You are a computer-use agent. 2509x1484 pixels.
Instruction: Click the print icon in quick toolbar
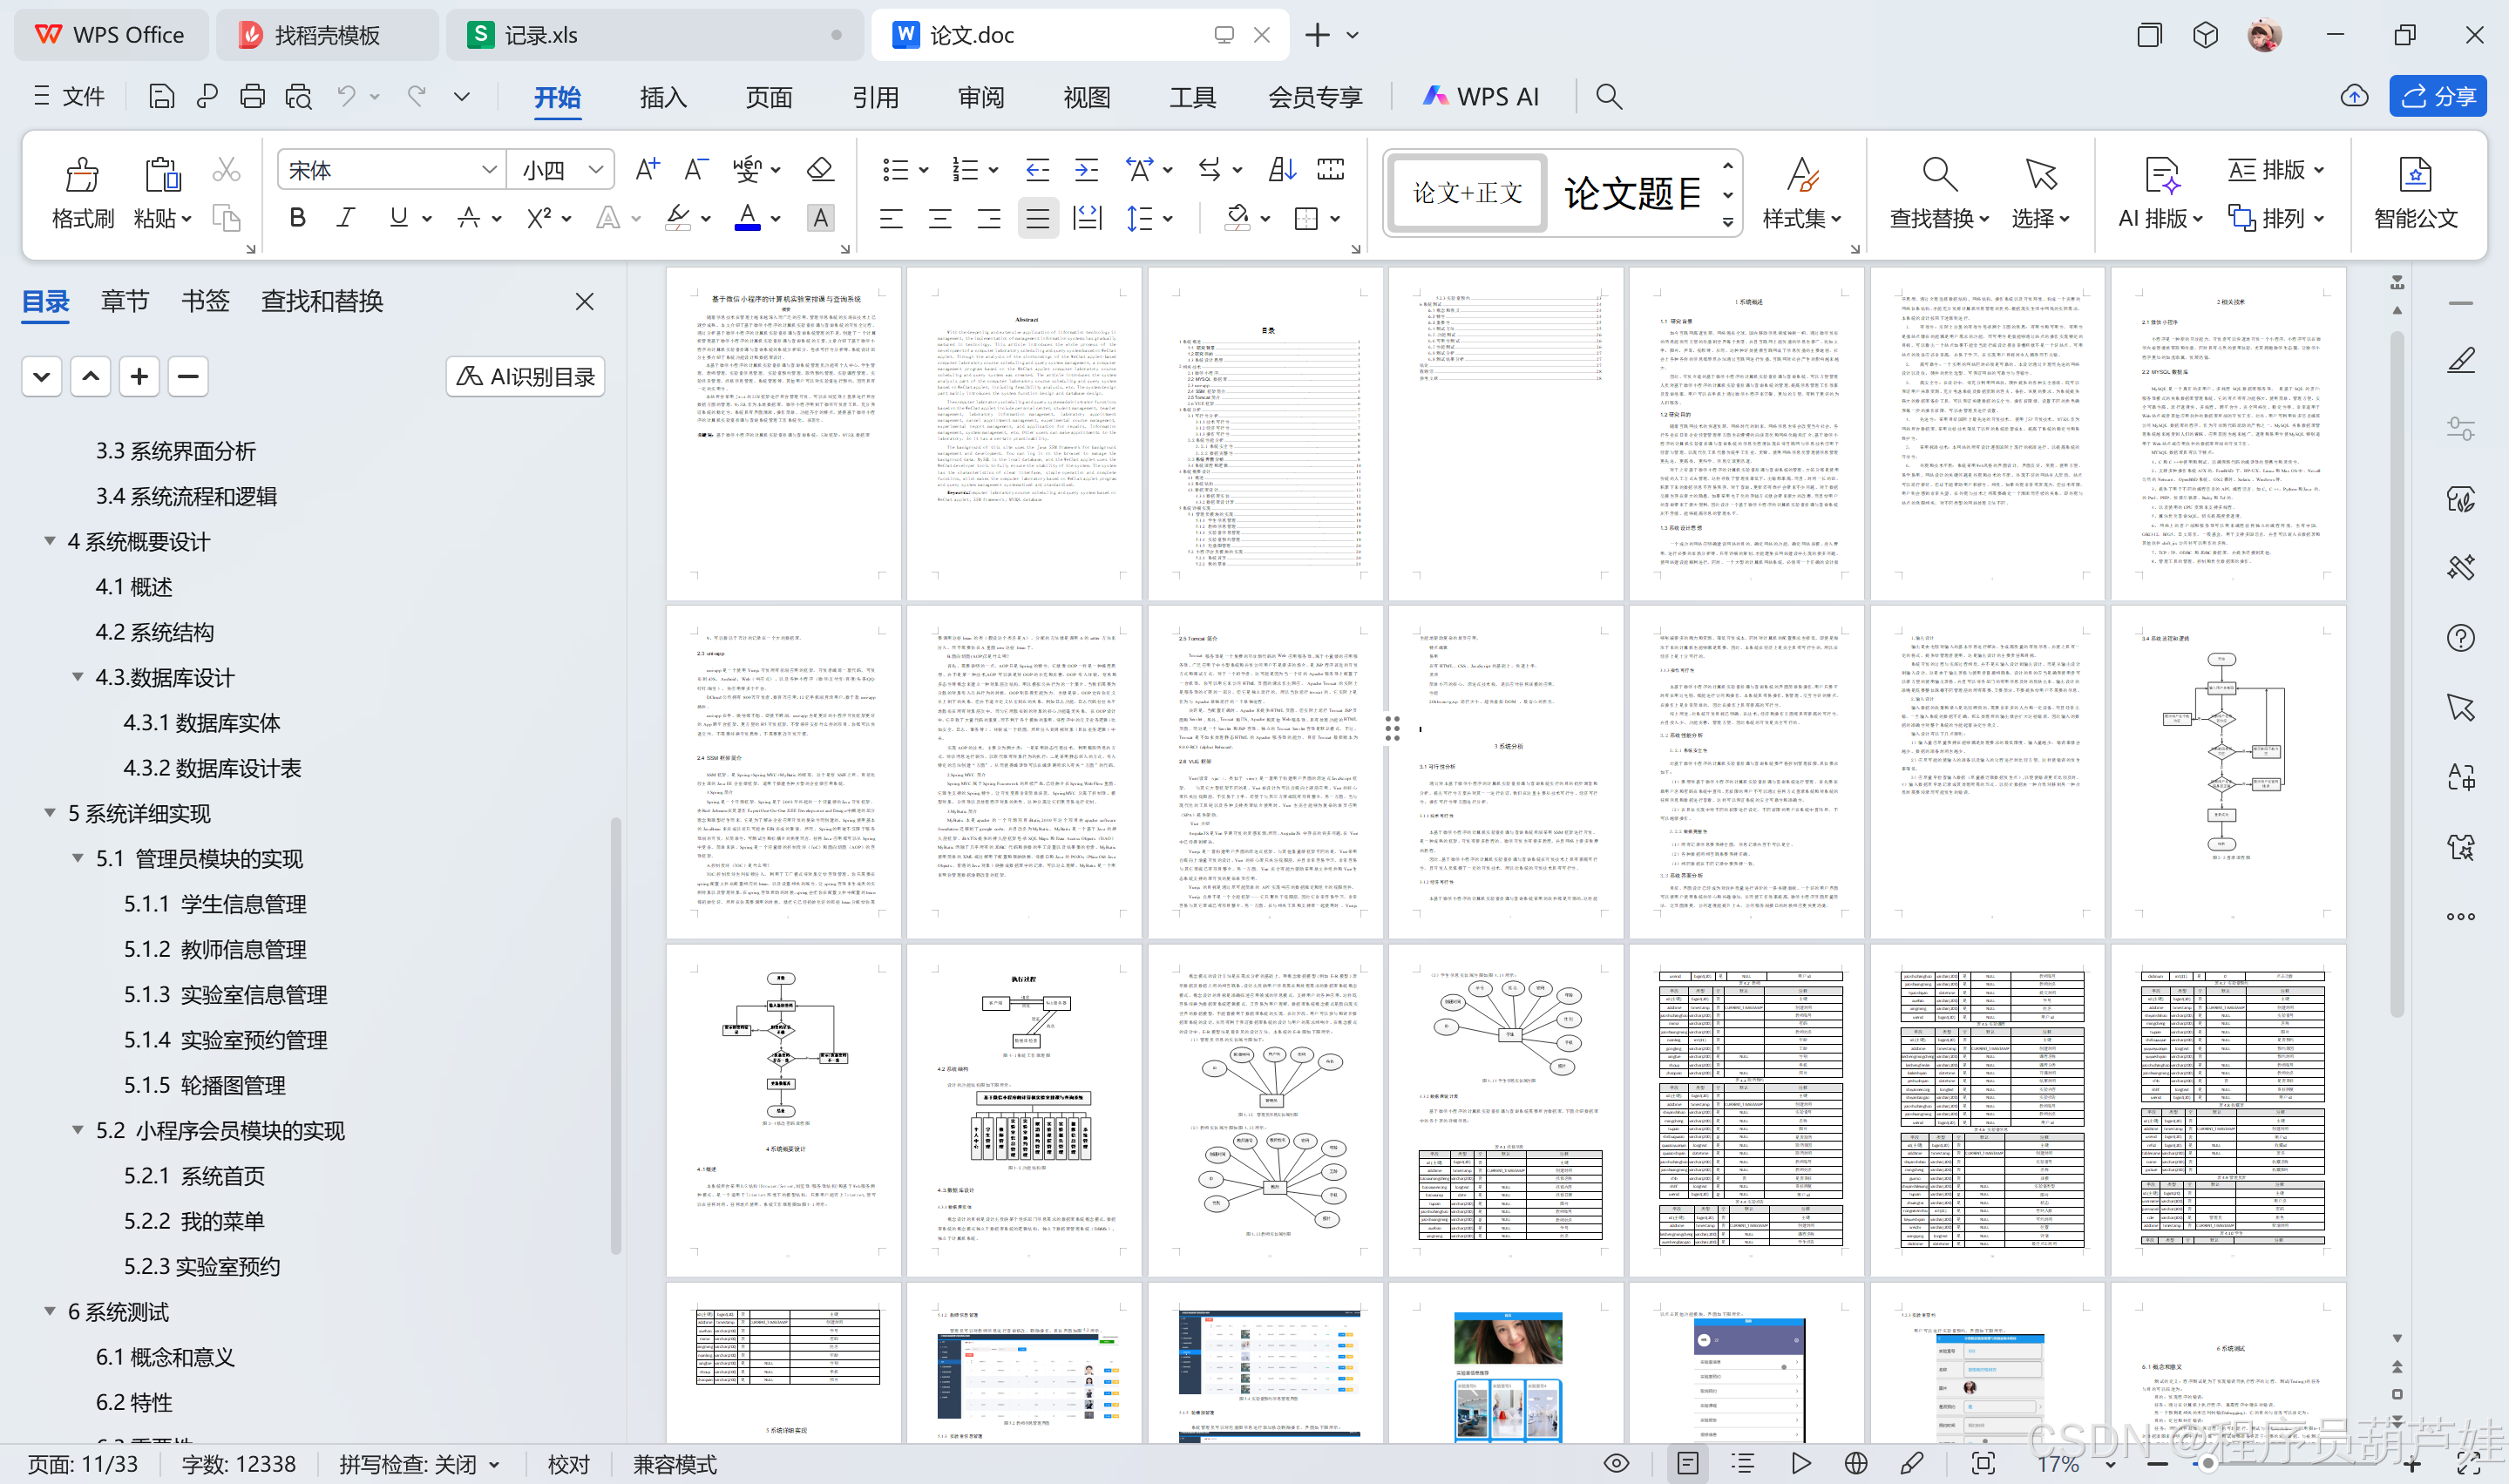[252, 96]
